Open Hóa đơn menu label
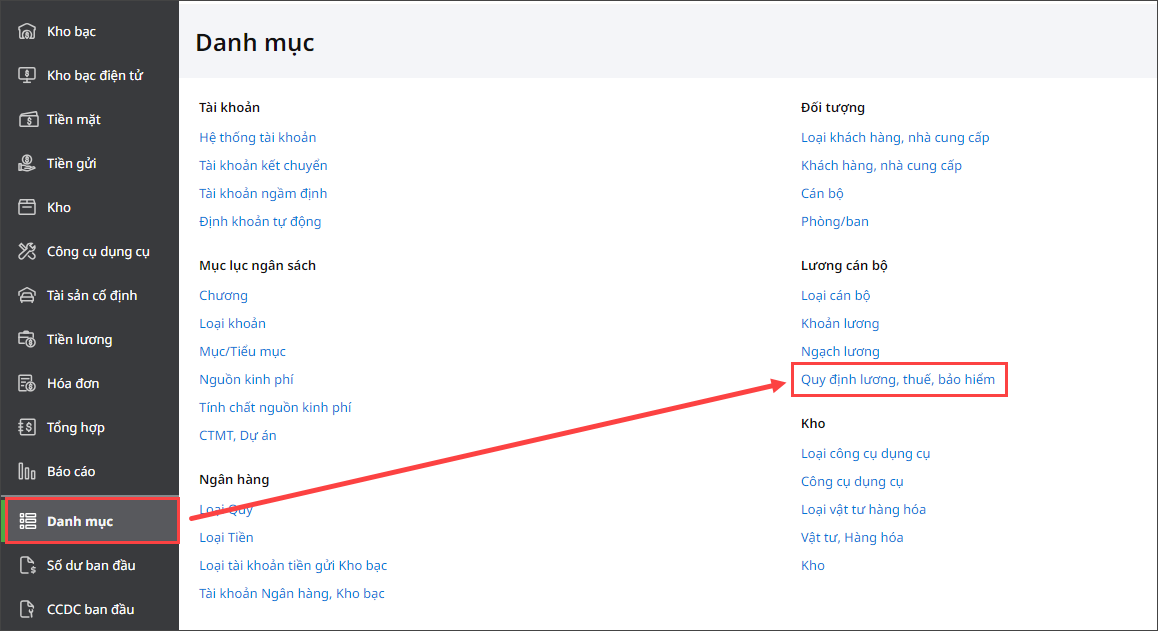The image size is (1158, 631). tap(73, 383)
